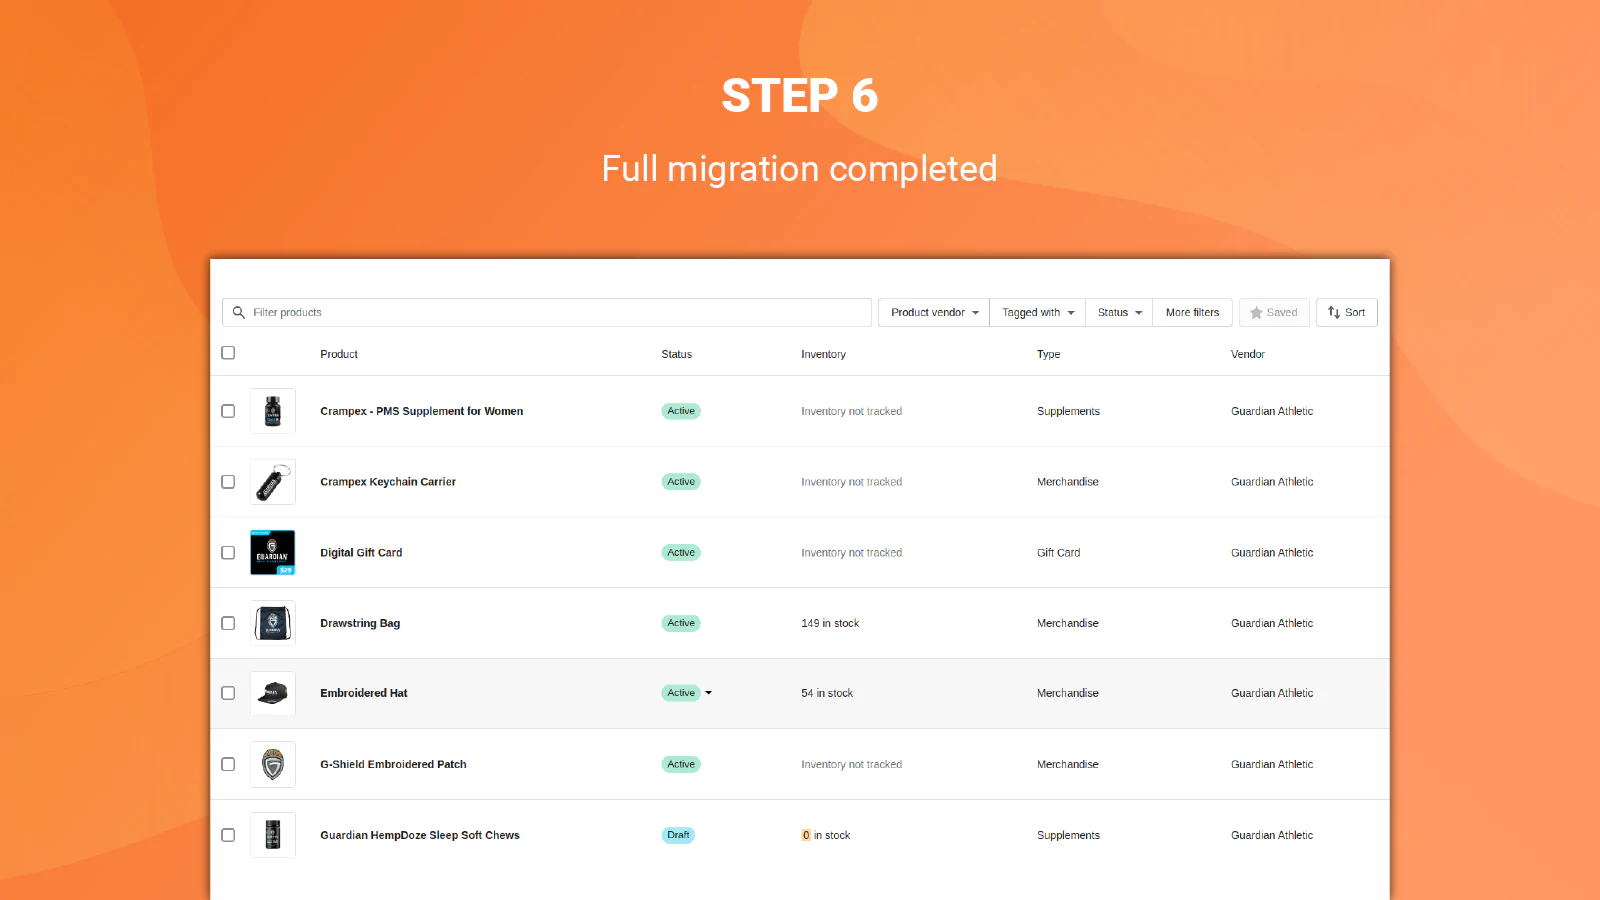This screenshot has width=1600, height=900.
Task: Click Guardian Athletic vendor for Digital Gift Card
Action: [x=1272, y=553]
